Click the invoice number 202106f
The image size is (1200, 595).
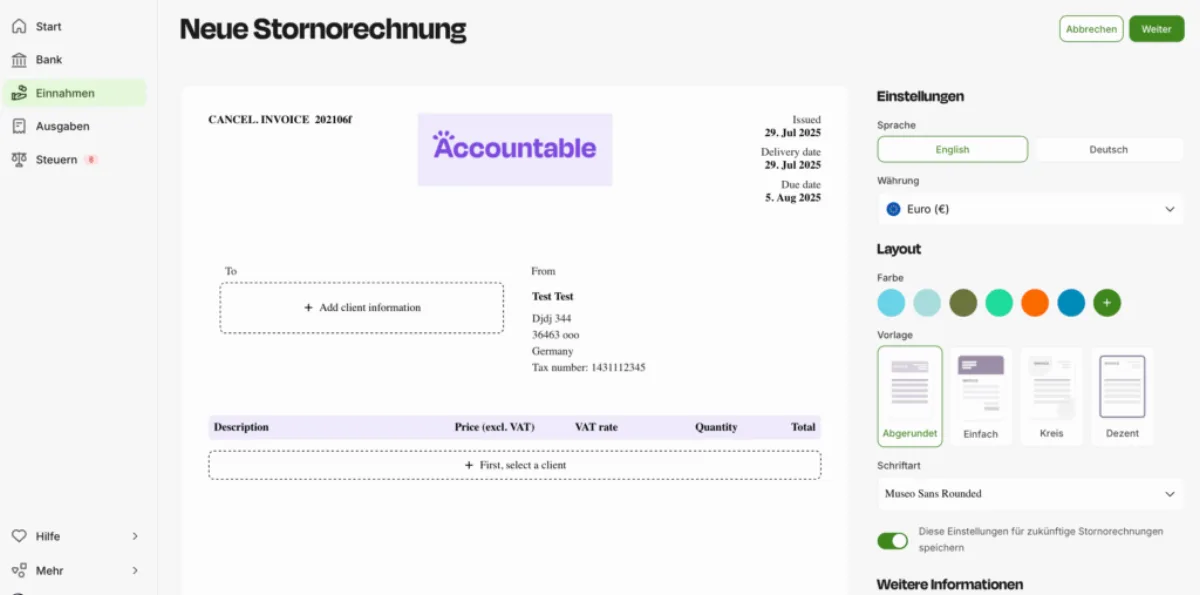coord(333,120)
